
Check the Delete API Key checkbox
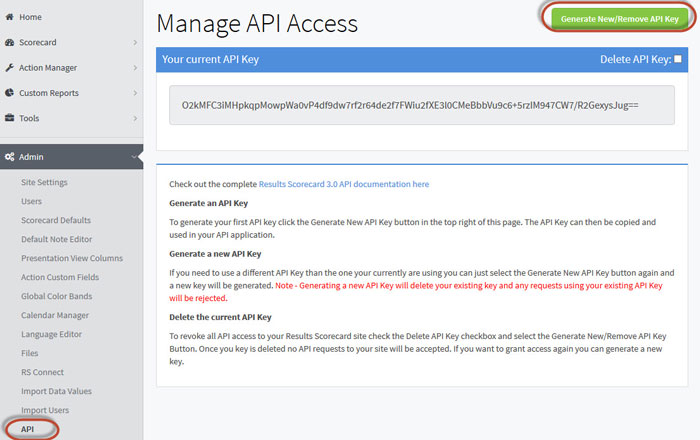(x=678, y=60)
